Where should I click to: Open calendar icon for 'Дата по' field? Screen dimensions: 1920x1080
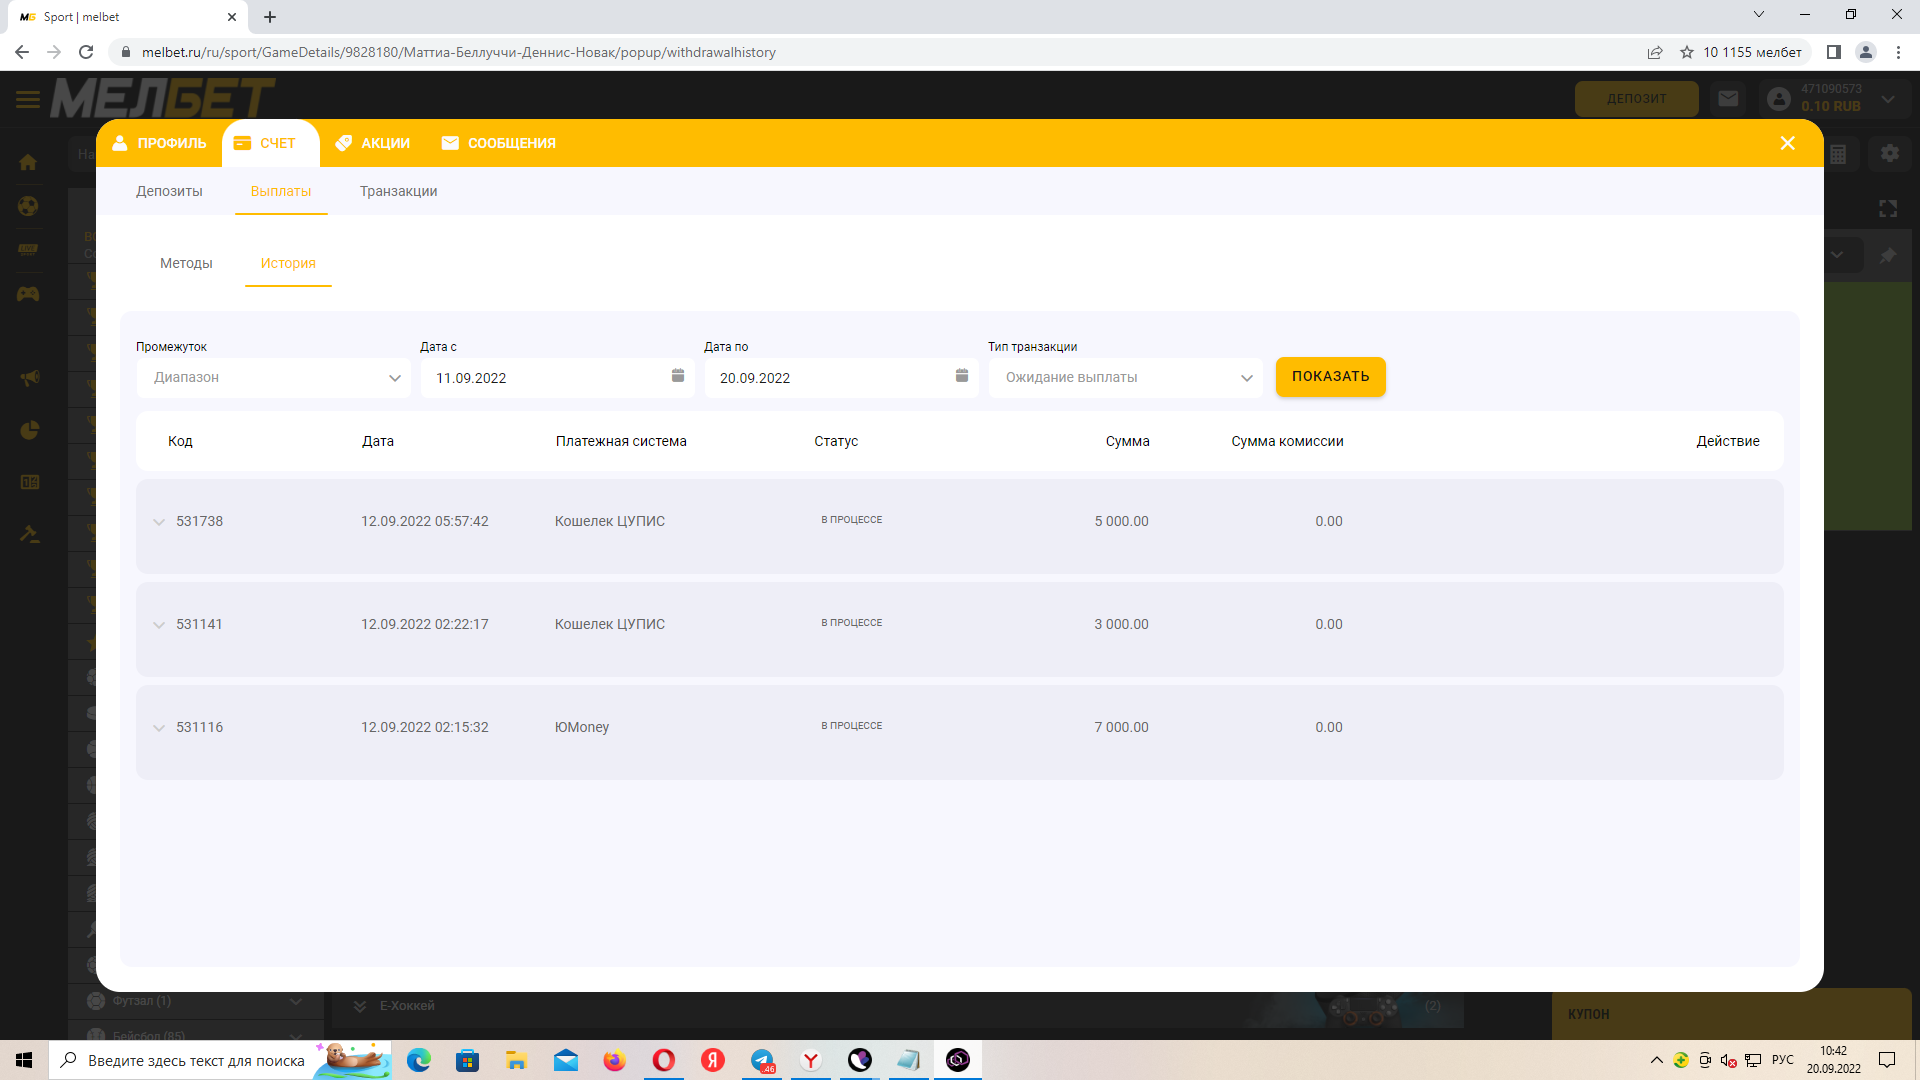(961, 376)
